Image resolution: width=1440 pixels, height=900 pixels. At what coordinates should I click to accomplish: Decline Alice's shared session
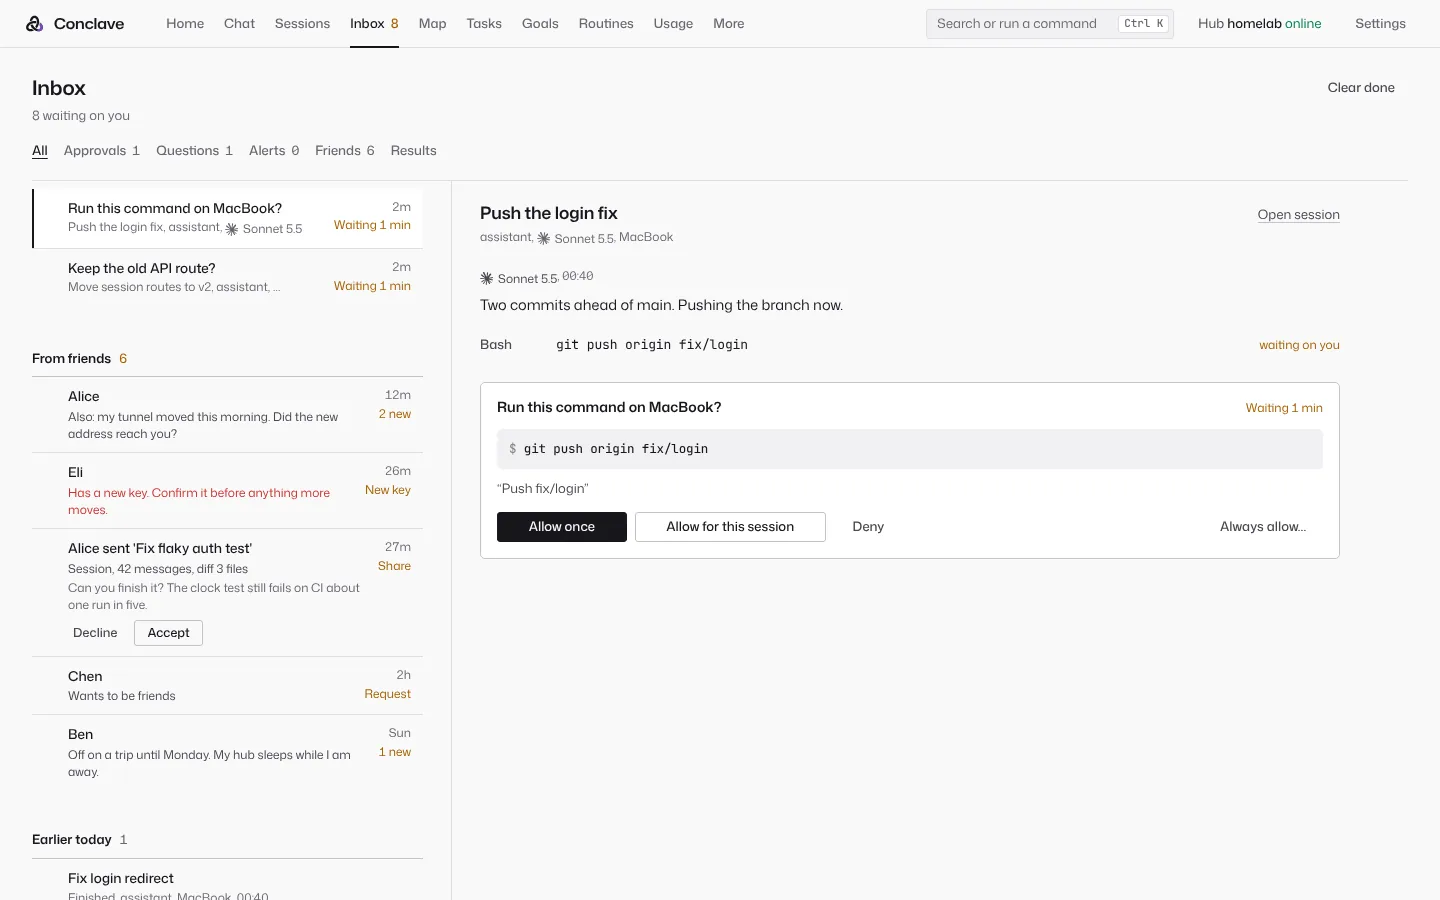(x=95, y=633)
